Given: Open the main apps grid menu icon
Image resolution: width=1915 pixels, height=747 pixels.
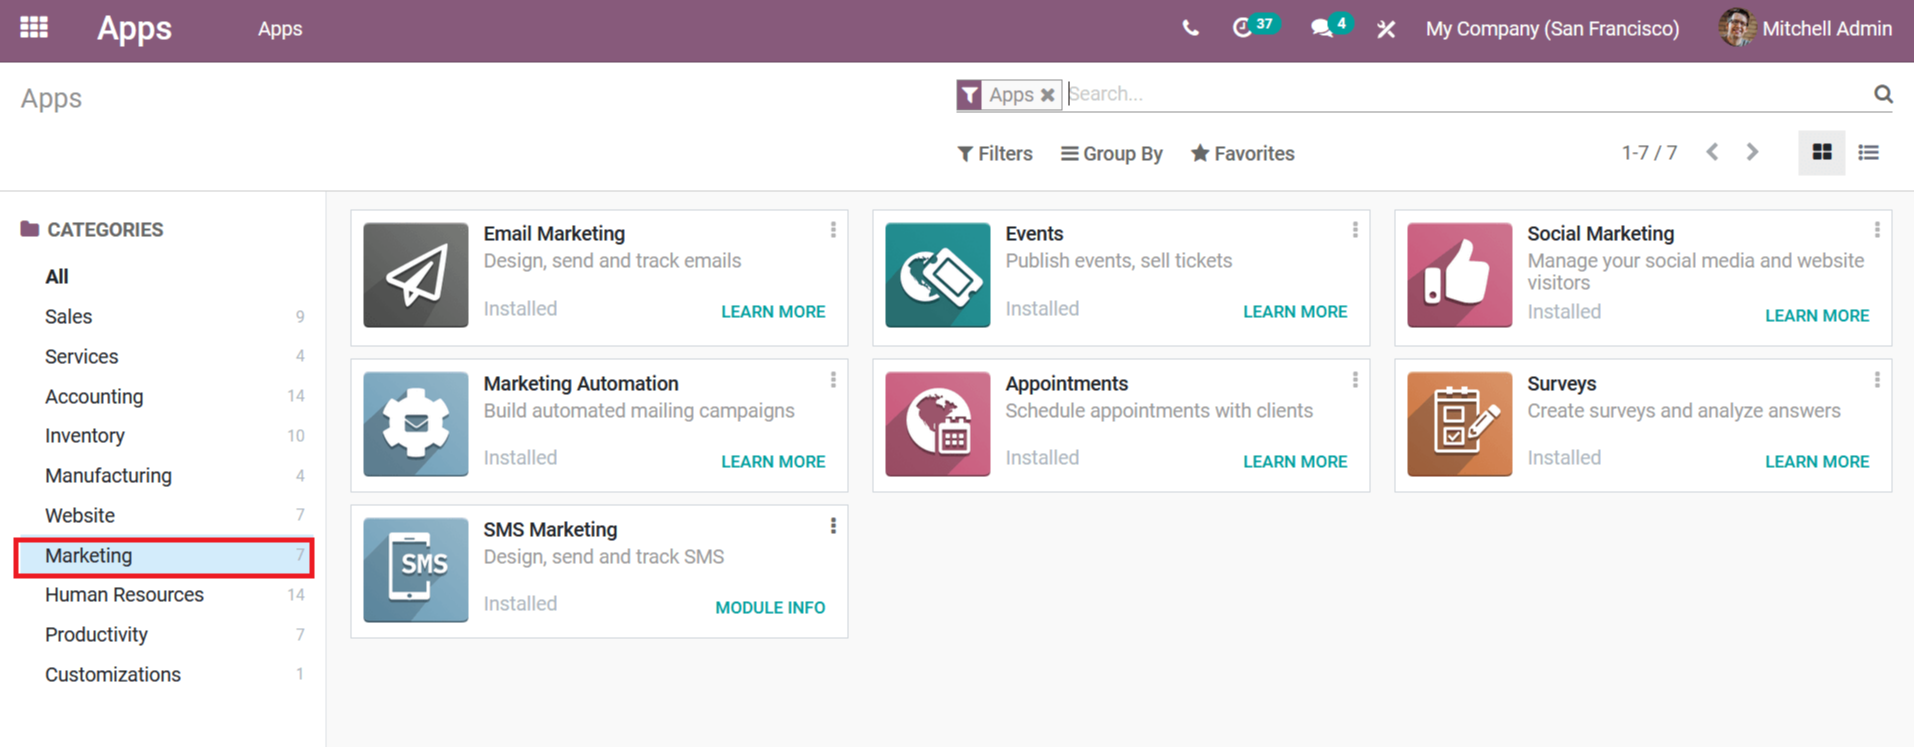Looking at the screenshot, I should click(34, 27).
